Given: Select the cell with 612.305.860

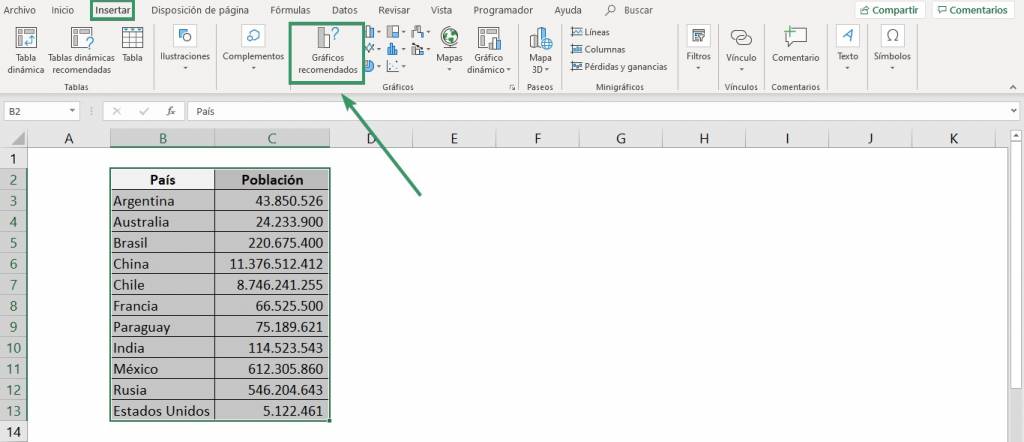Looking at the screenshot, I should point(272,369).
